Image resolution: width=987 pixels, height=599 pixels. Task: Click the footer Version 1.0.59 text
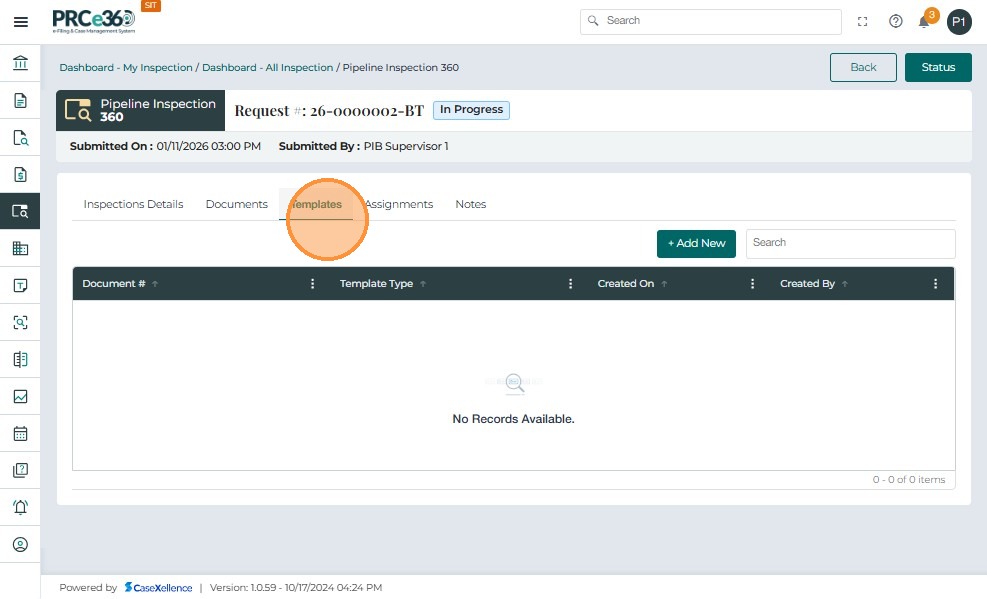(296, 587)
